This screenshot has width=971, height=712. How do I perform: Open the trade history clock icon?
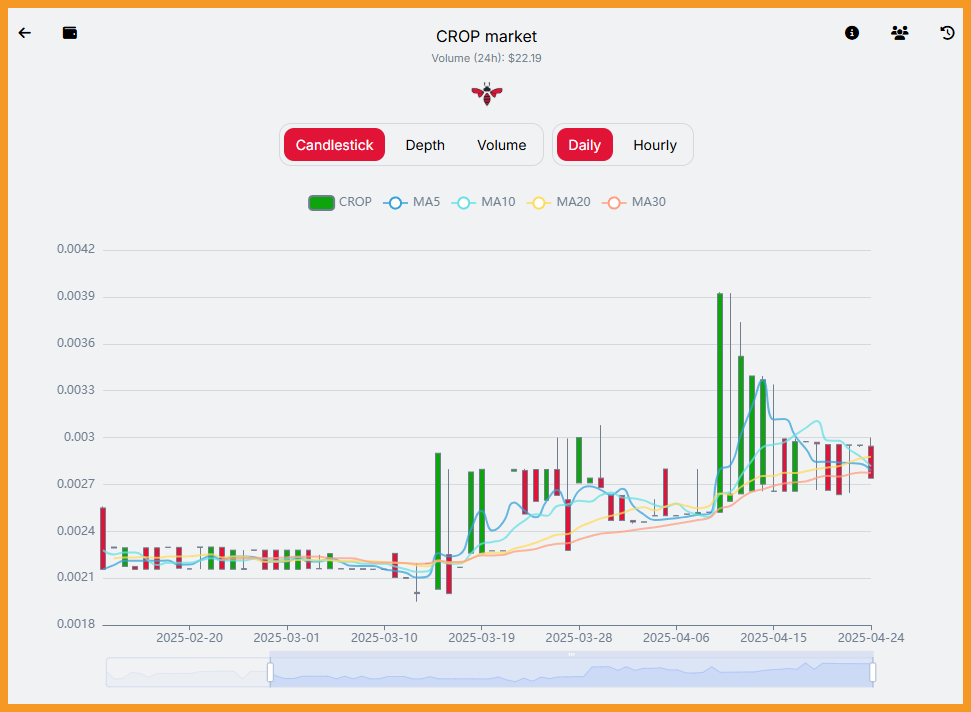point(947,33)
